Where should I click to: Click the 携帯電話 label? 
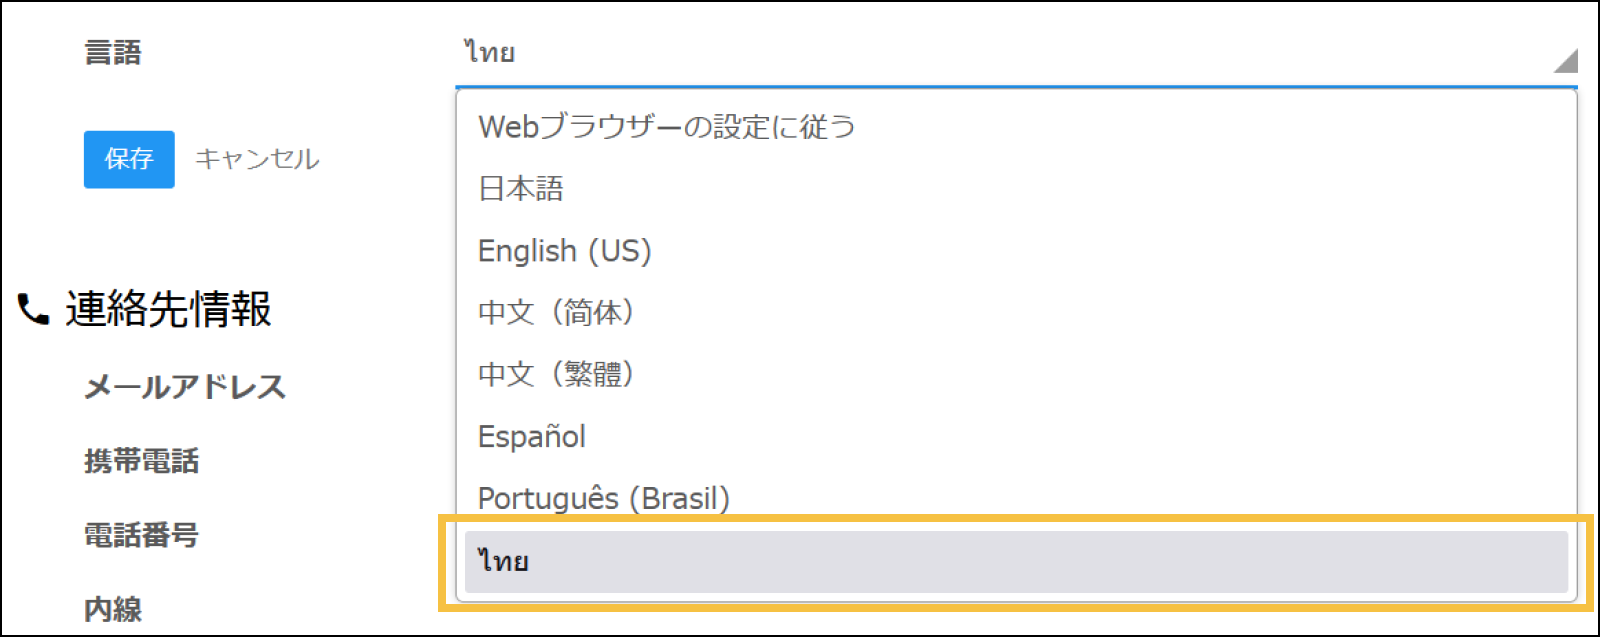coord(142,461)
